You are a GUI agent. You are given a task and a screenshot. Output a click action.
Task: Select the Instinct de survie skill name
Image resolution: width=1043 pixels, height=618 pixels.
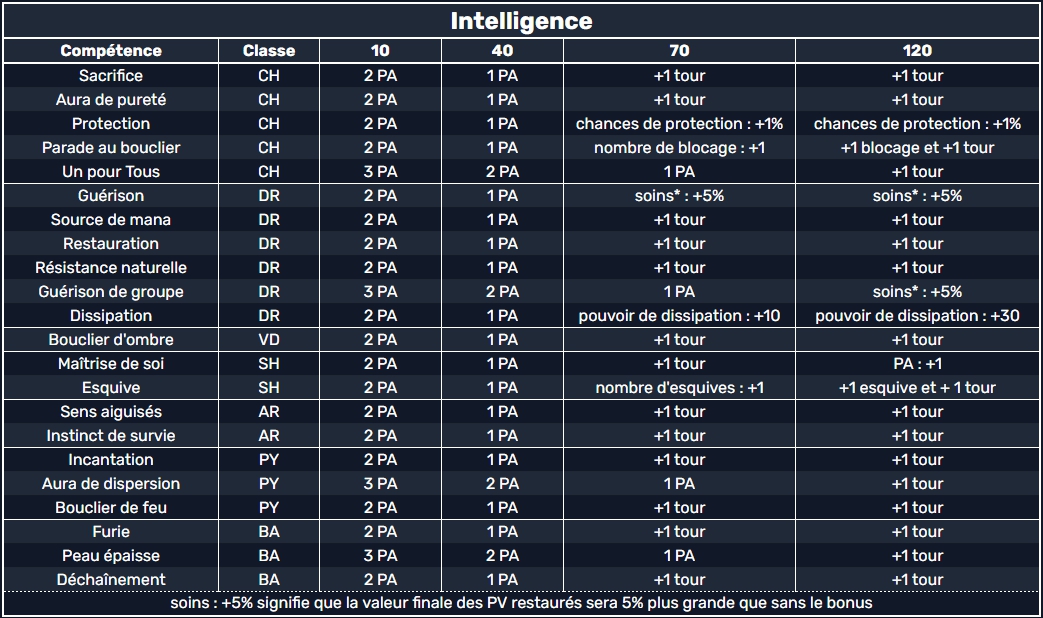(x=111, y=436)
